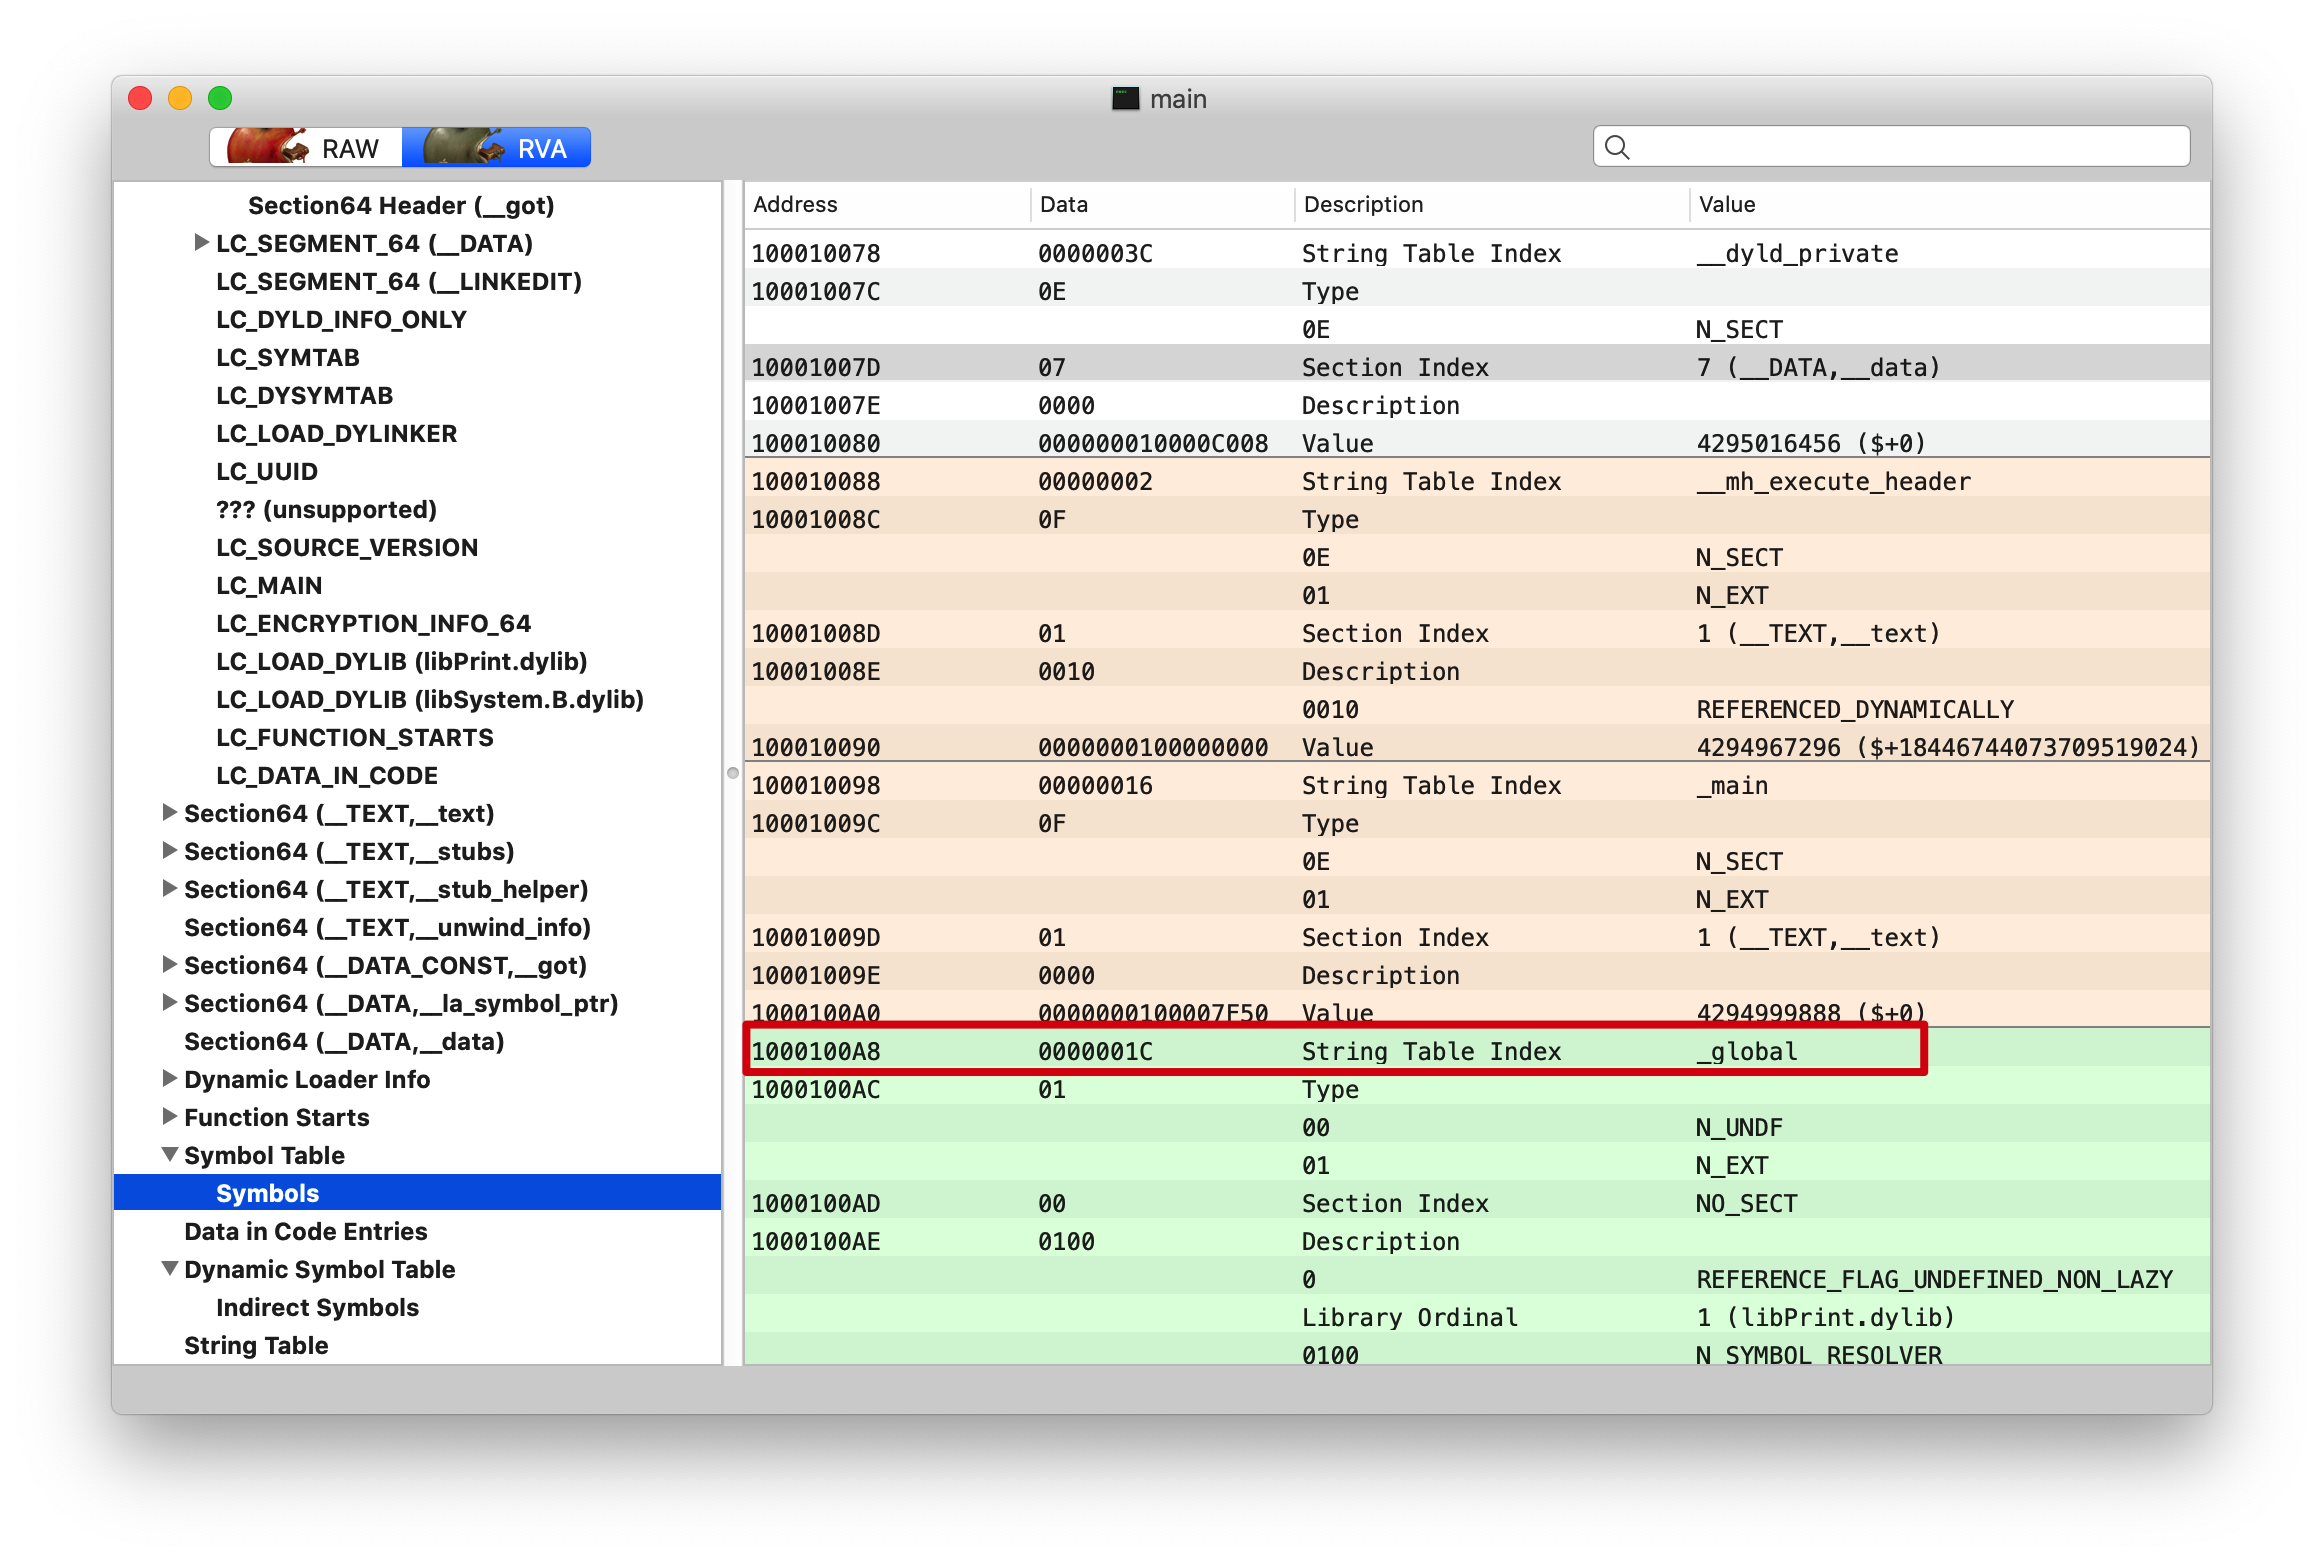Select LC_DYLD_INFO_ONLY item
2324x1562 pixels.
pyautogui.click(x=341, y=319)
